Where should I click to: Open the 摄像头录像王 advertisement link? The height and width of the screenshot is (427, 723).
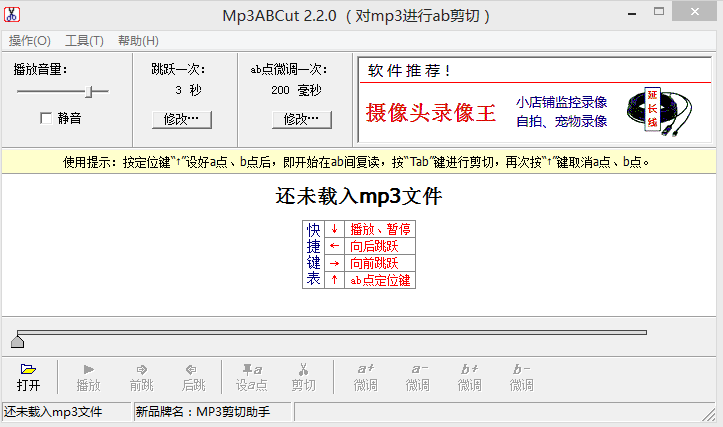[x=431, y=113]
